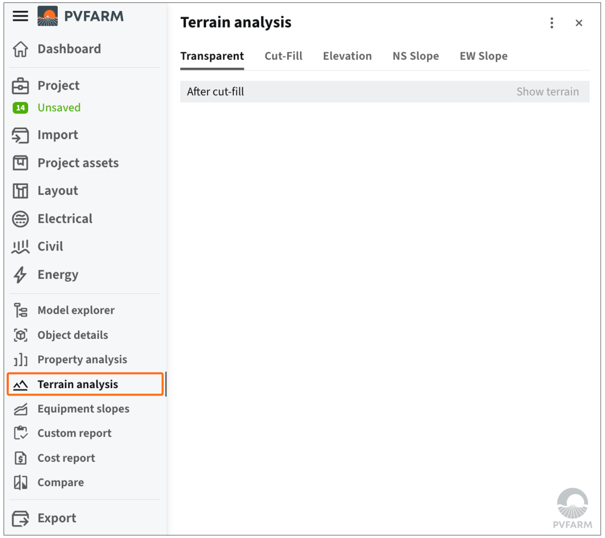This screenshot has width=605, height=538.
Task: Open the Export icon at bottom
Action: tap(20, 518)
